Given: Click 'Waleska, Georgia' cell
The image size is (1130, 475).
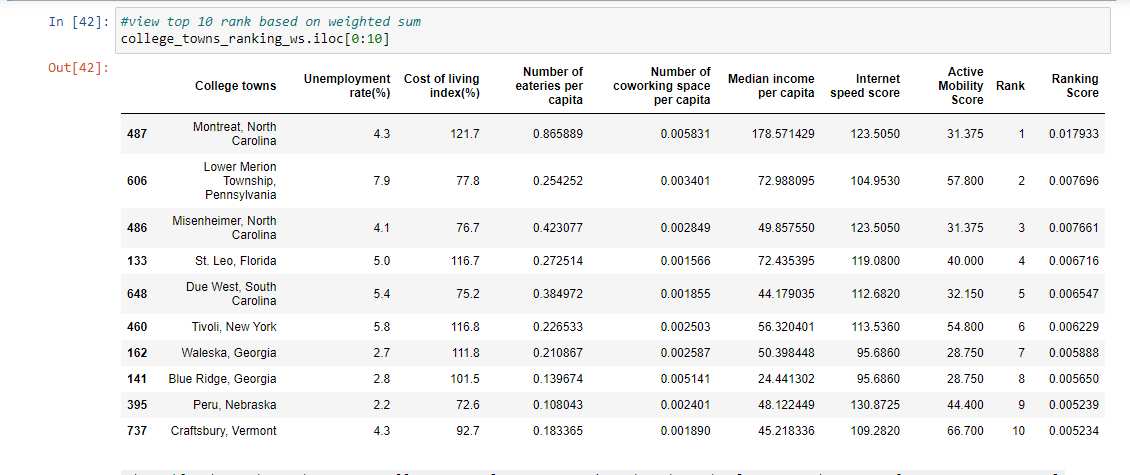Looking at the screenshot, I should click(228, 352).
